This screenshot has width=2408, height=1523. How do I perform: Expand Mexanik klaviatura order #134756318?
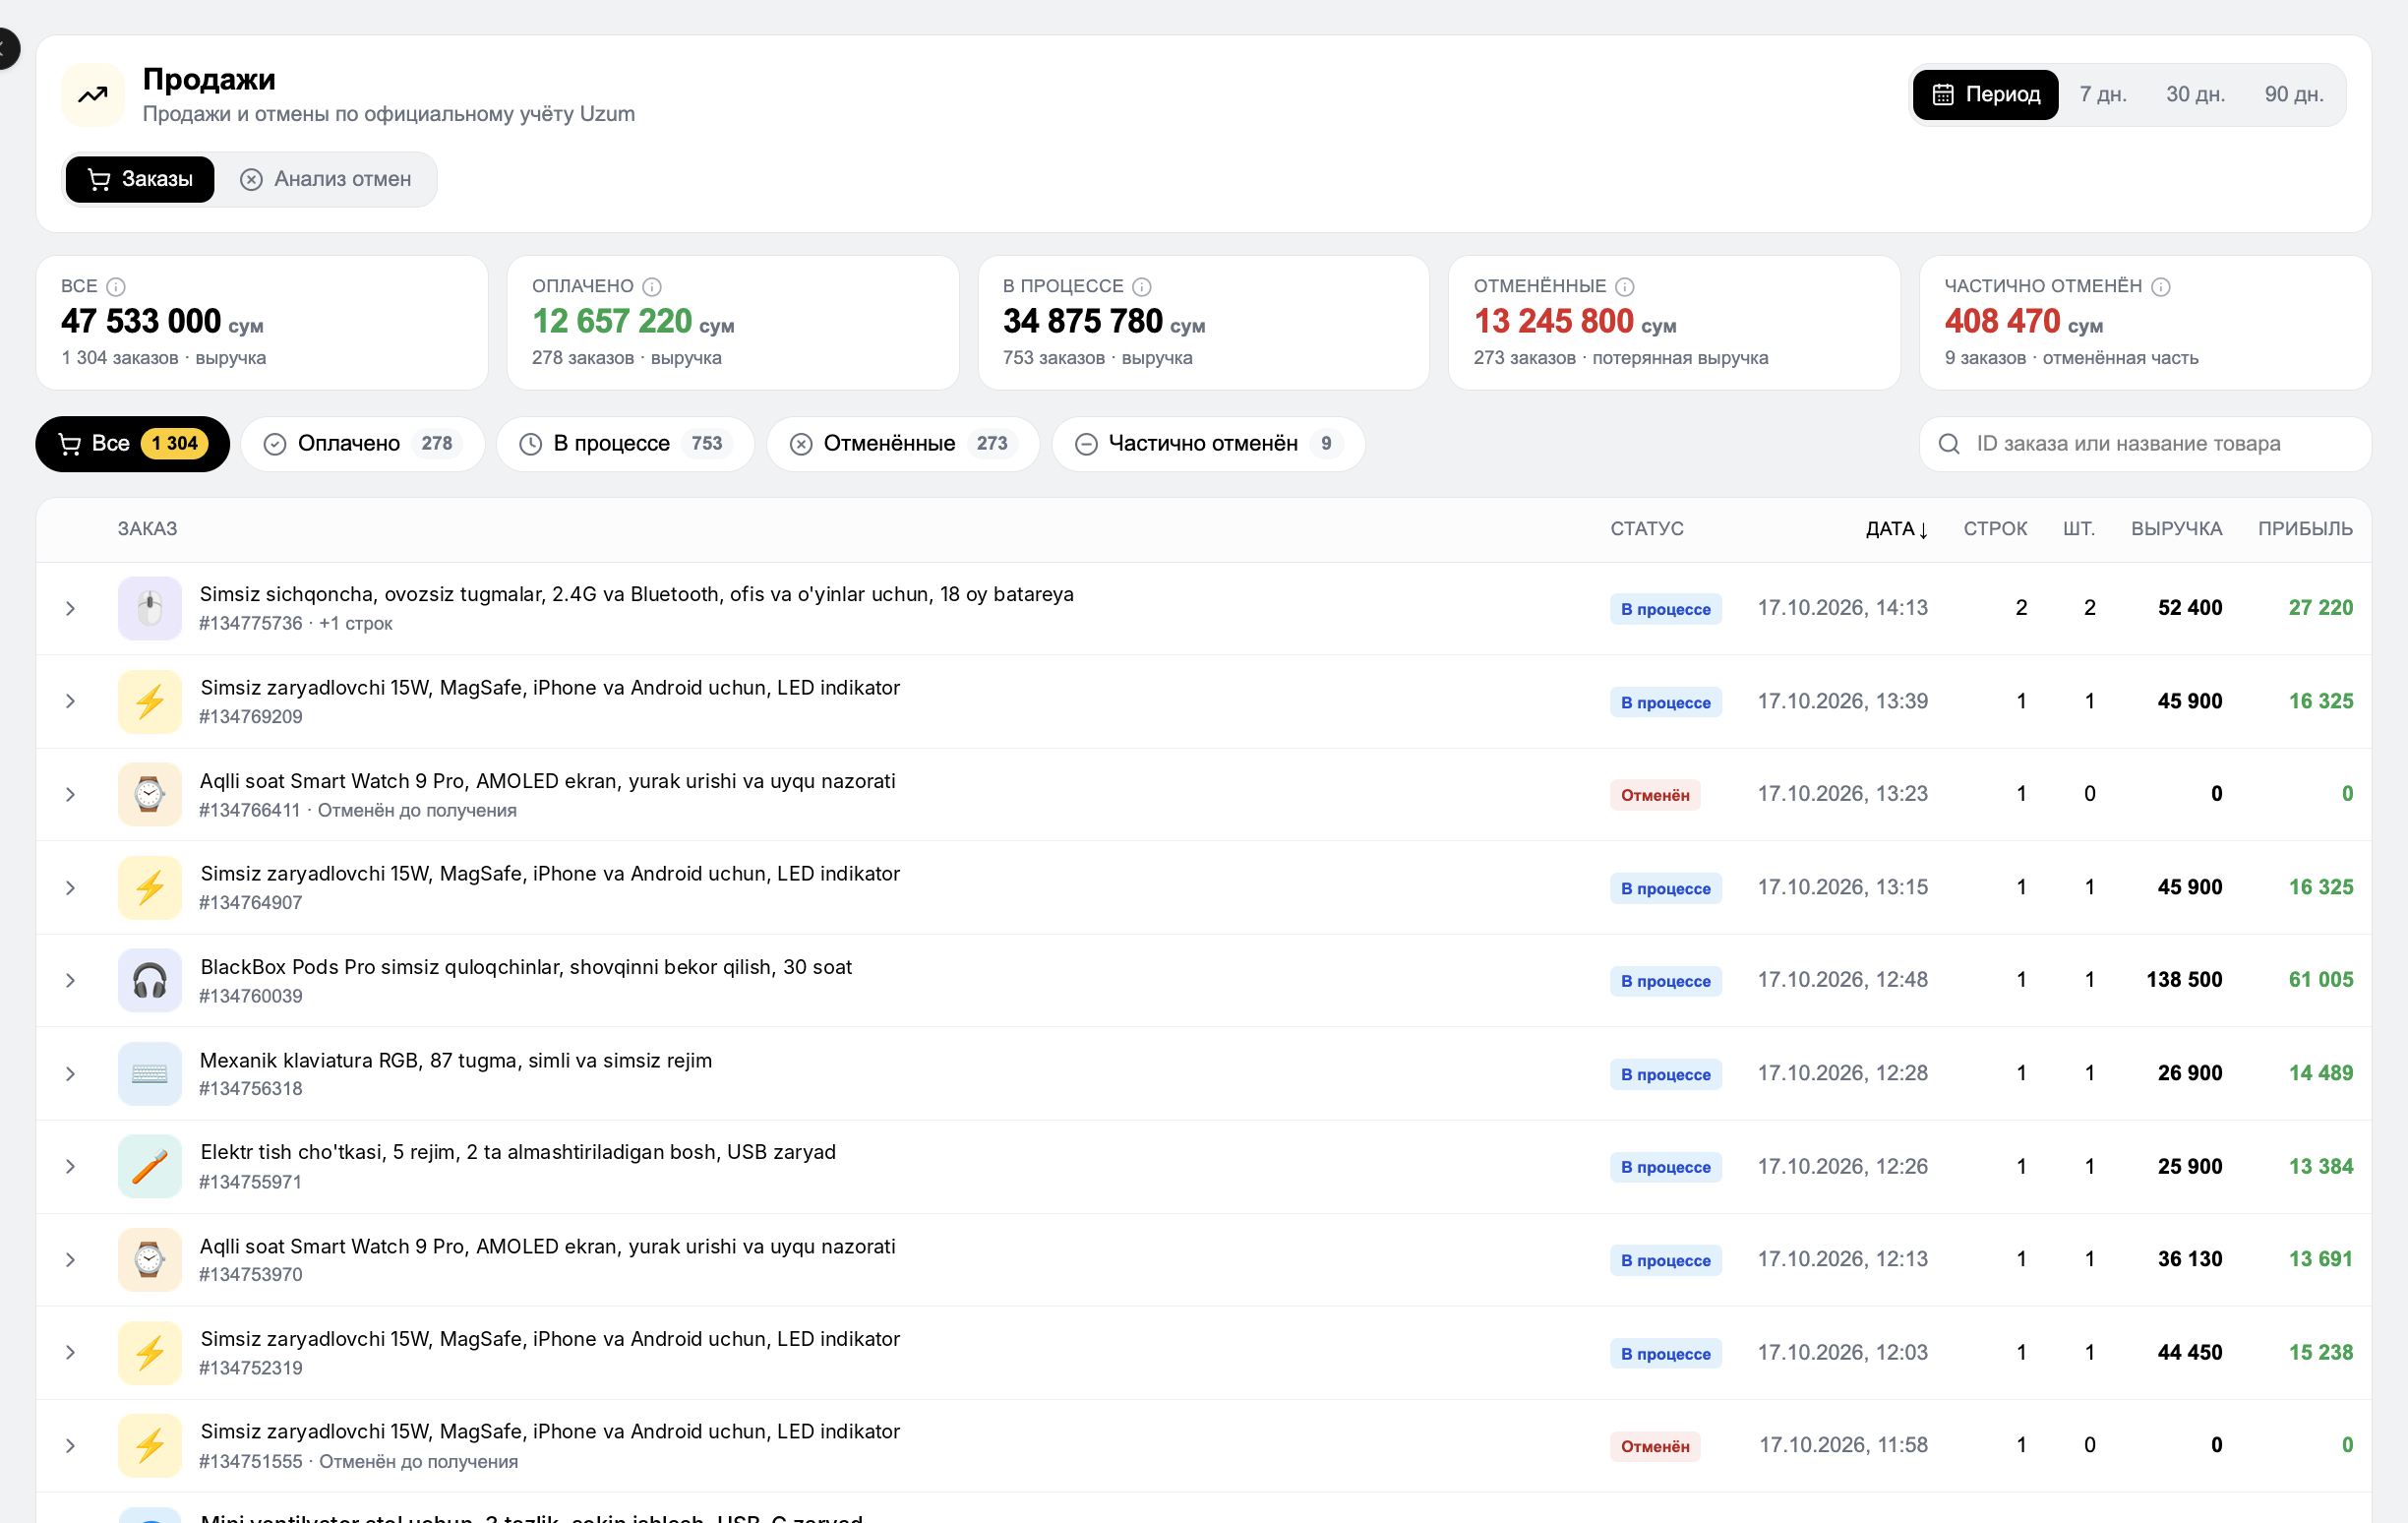tap(70, 1073)
